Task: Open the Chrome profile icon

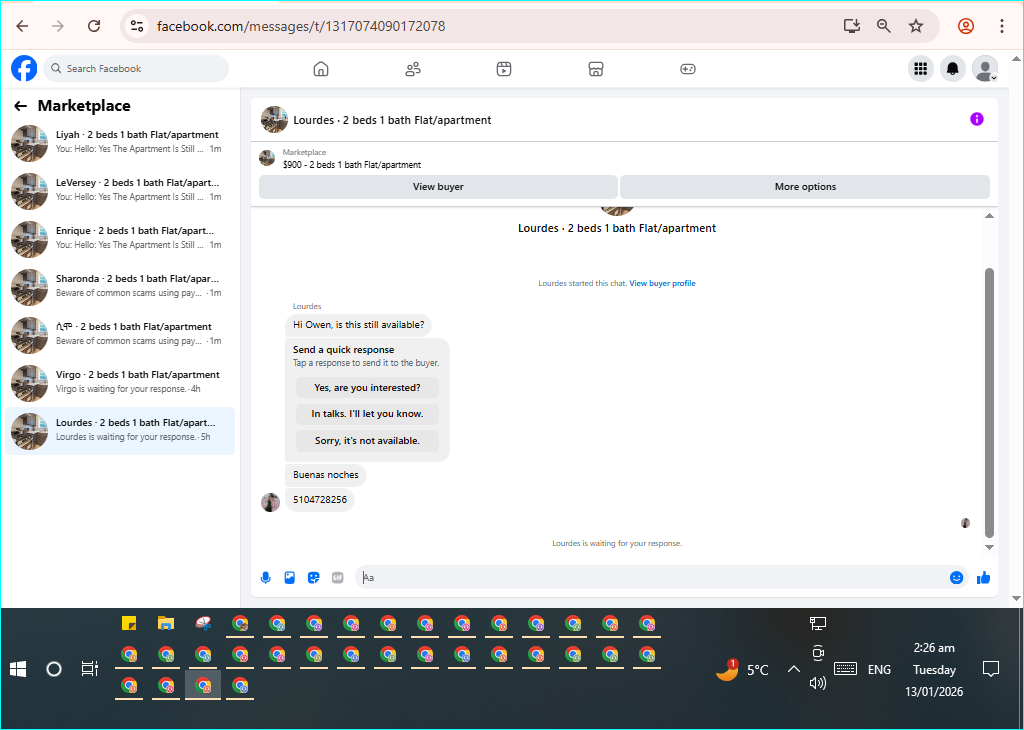Action: pyautogui.click(x=966, y=26)
